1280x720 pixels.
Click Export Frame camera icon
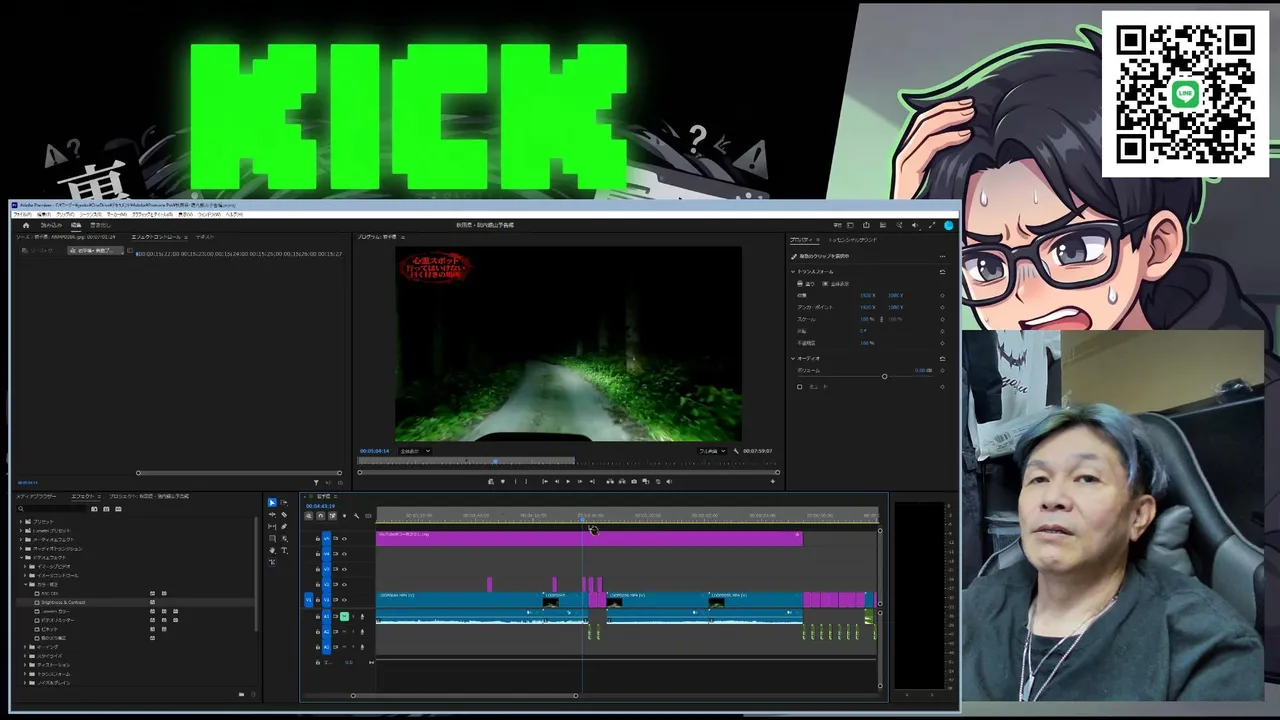pyautogui.click(x=634, y=481)
